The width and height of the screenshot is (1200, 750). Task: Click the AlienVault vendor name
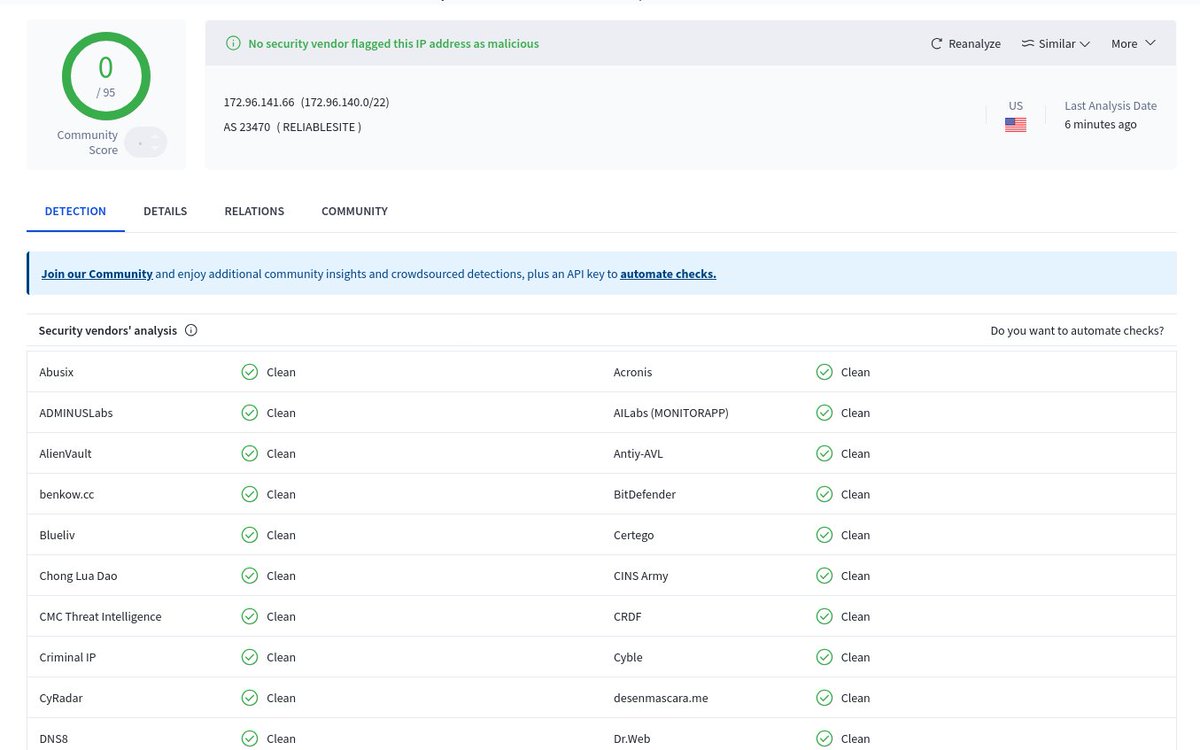tap(65, 454)
